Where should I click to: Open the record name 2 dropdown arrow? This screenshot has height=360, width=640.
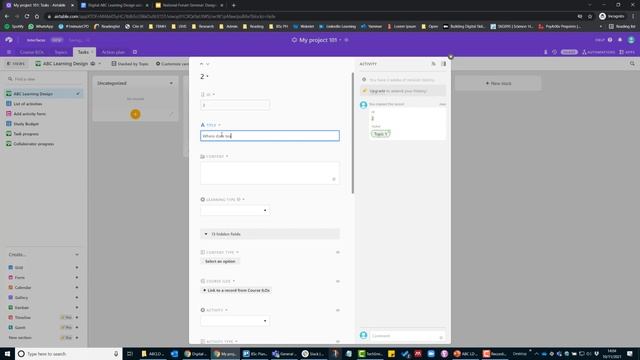(207, 76)
